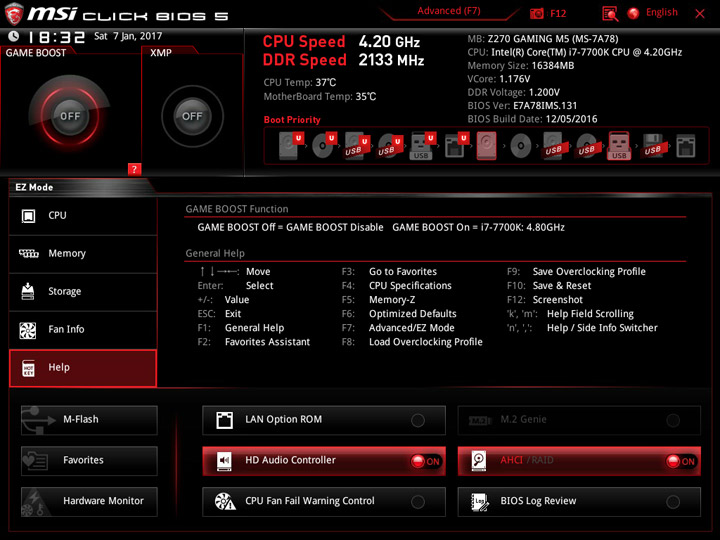Select the last network boot device icon
The width and height of the screenshot is (720, 540).
pyautogui.click(x=686, y=146)
